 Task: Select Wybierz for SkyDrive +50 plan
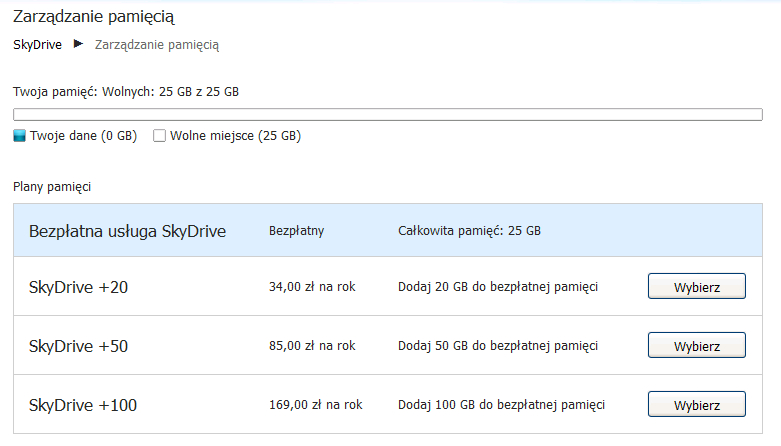click(696, 345)
